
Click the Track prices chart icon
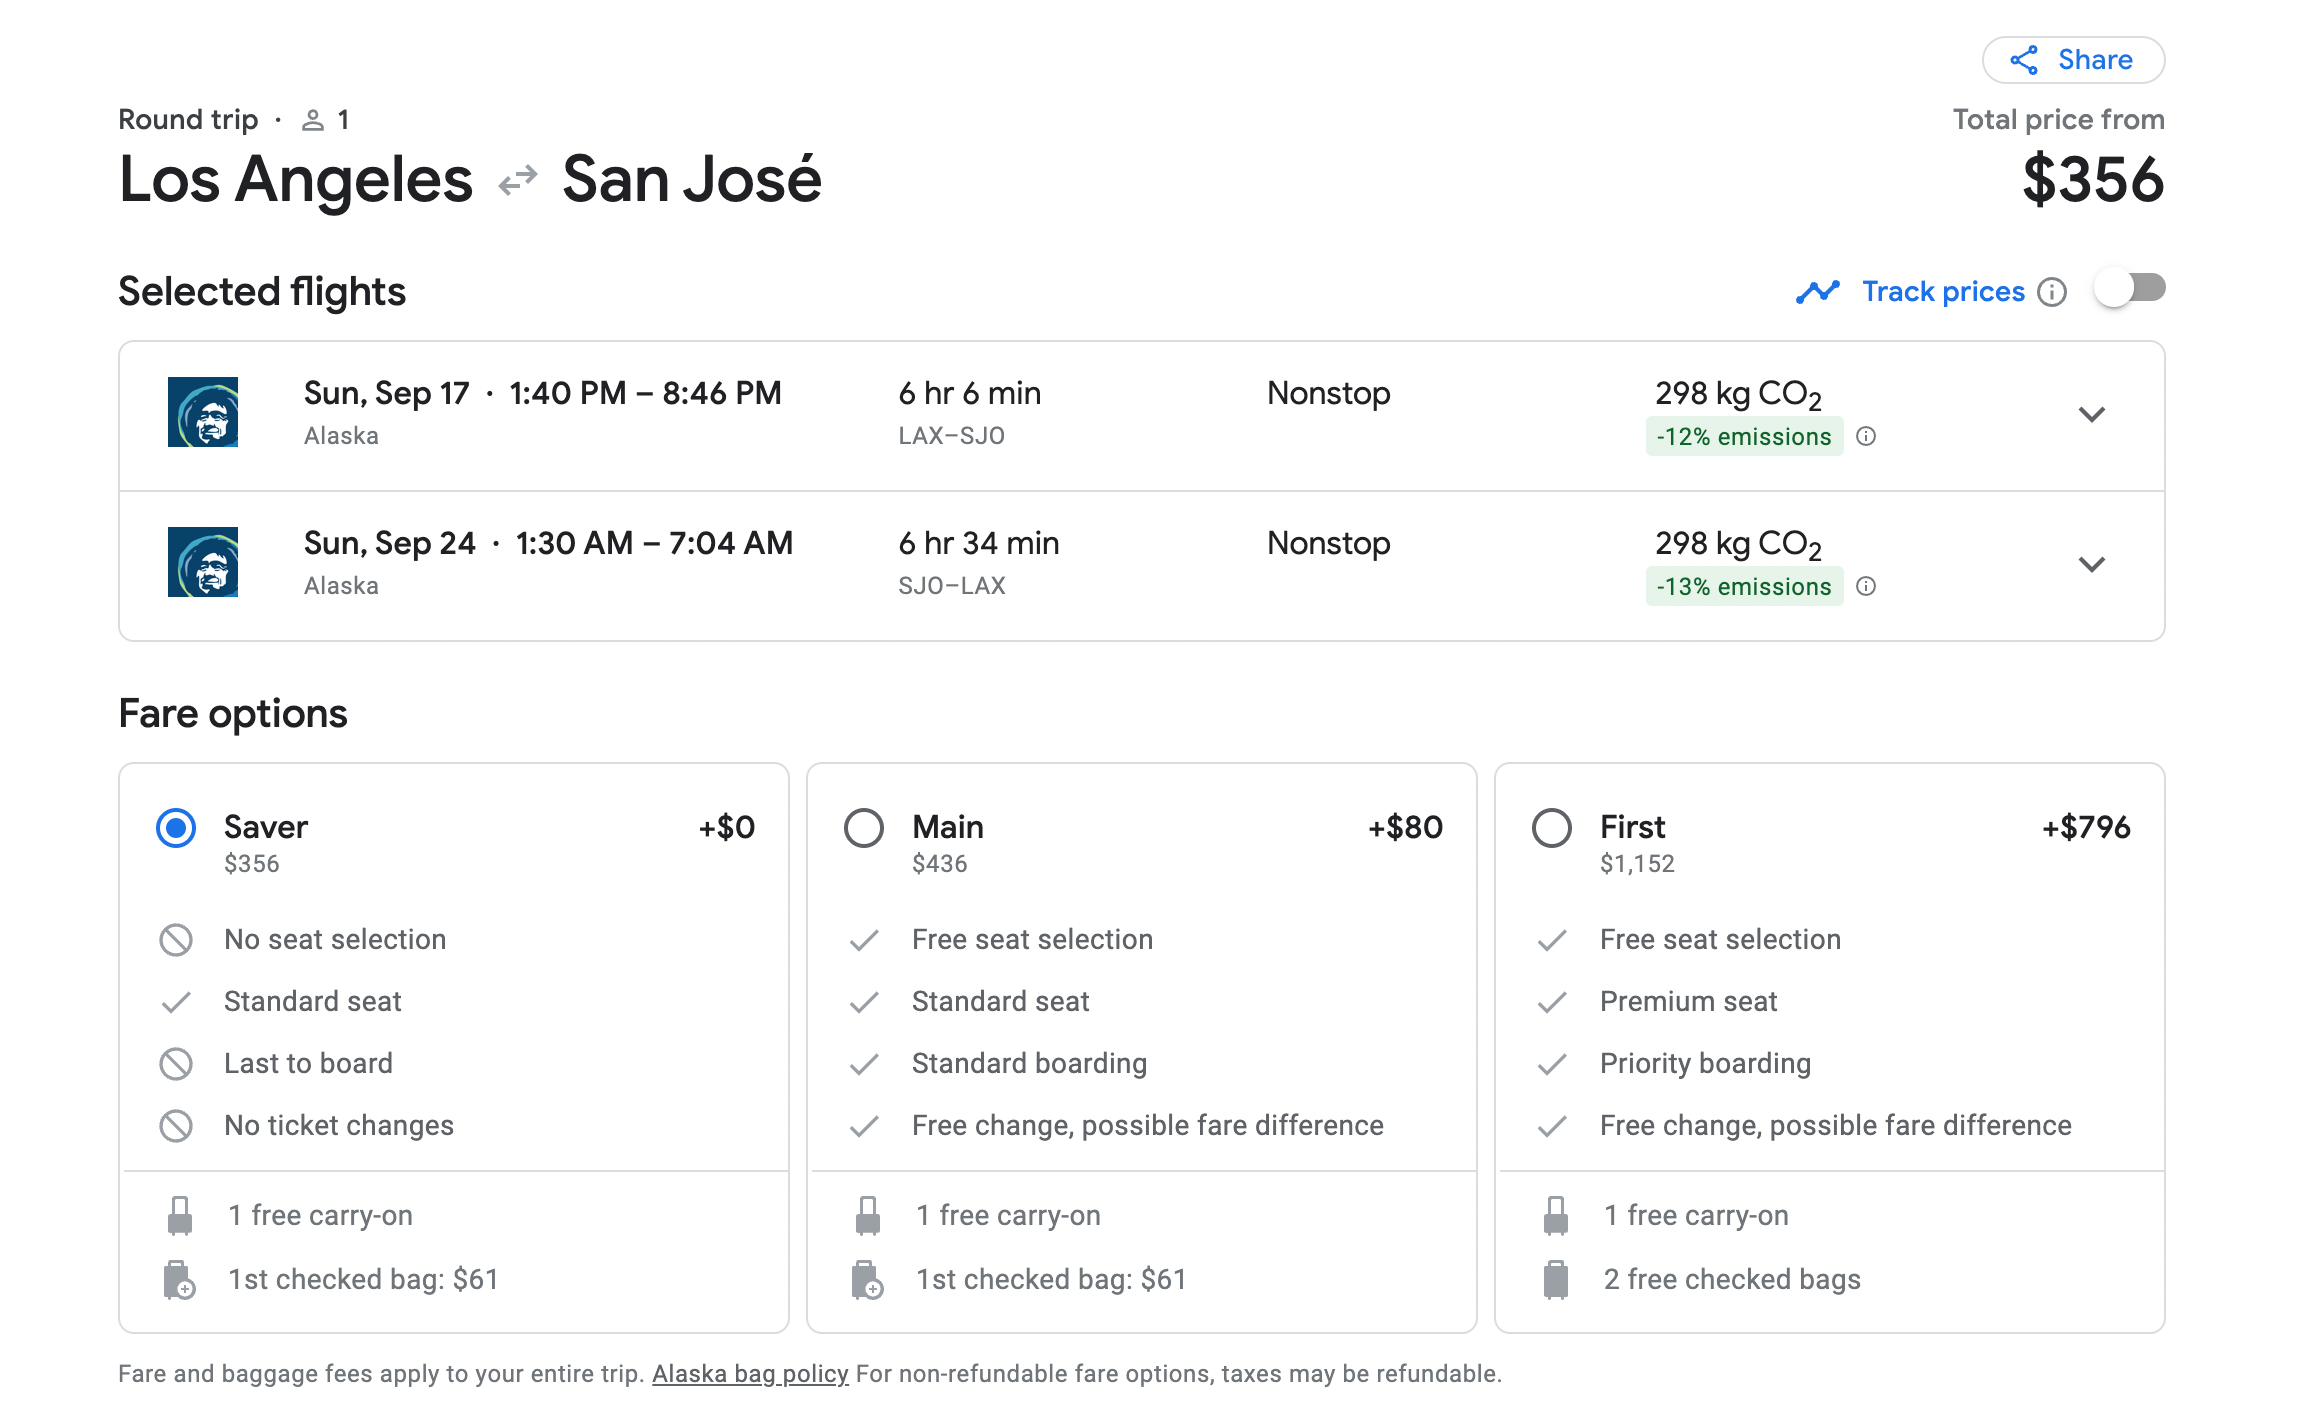(x=1817, y=292)
